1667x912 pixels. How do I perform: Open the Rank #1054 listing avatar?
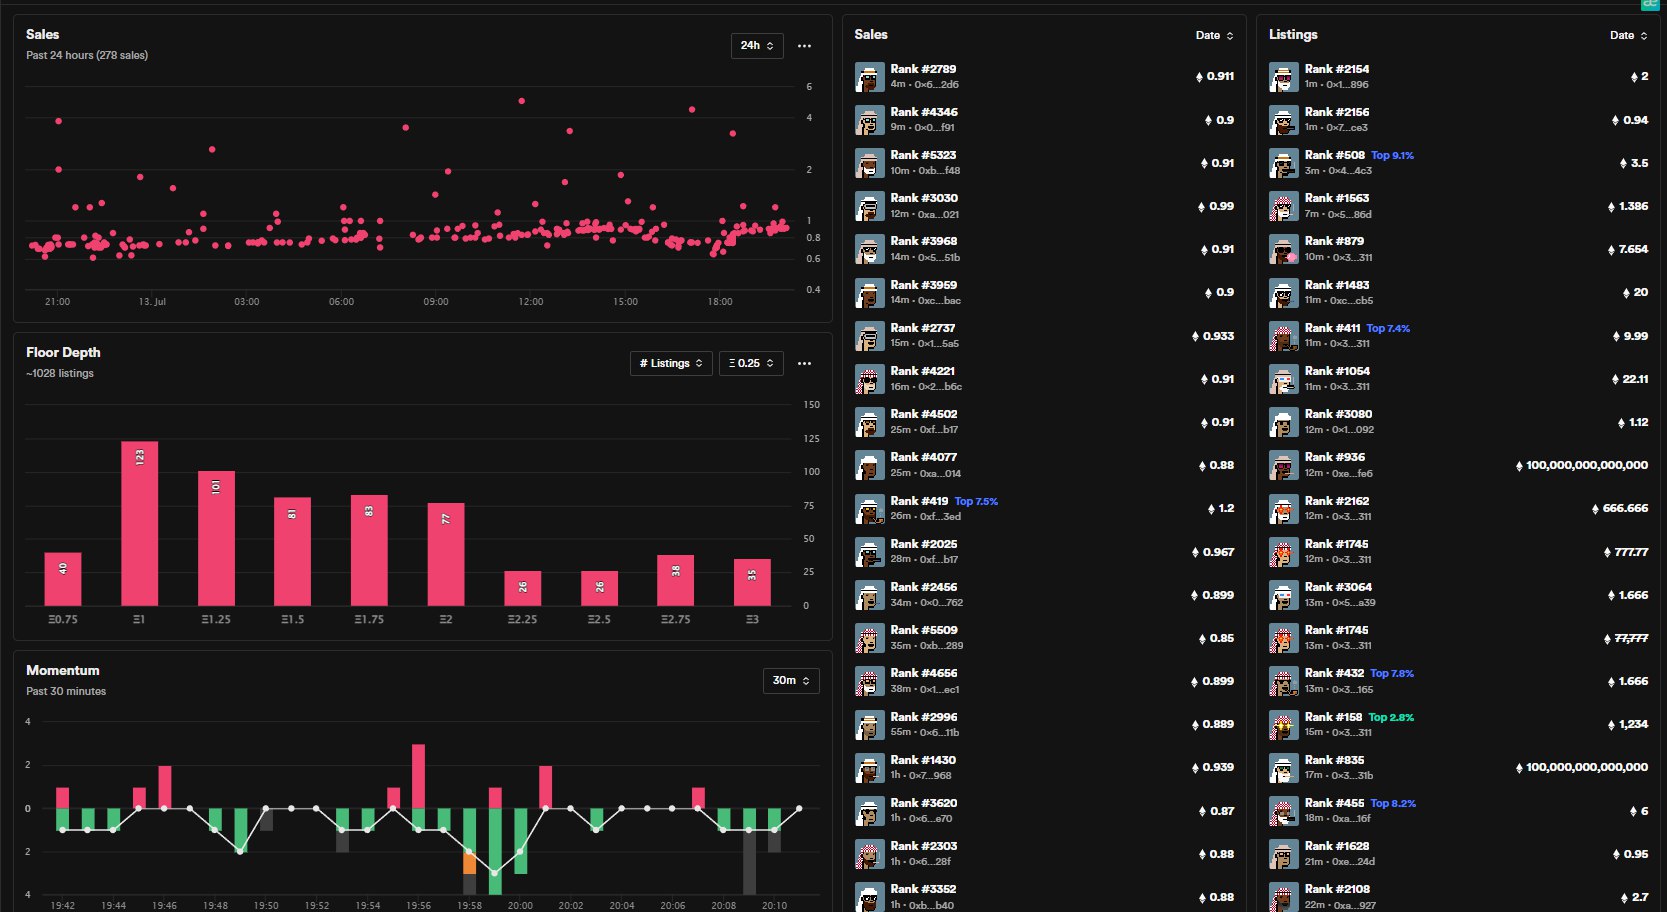[1284, 379]
